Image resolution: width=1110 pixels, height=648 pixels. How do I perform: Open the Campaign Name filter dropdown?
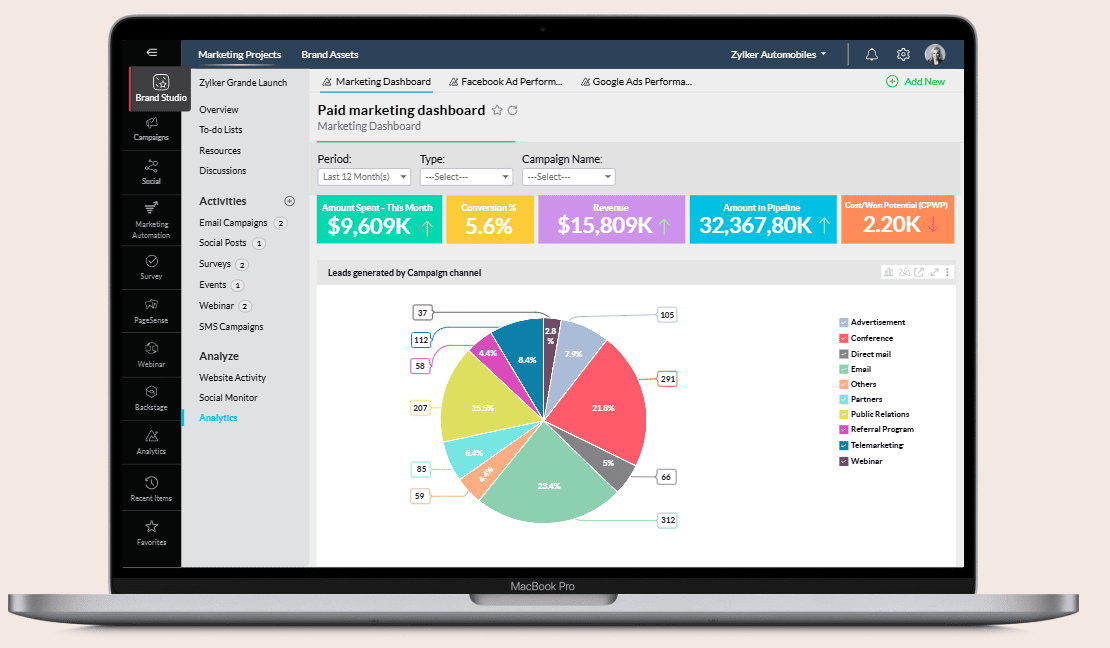pyautogui.click(x=568, y=177)
